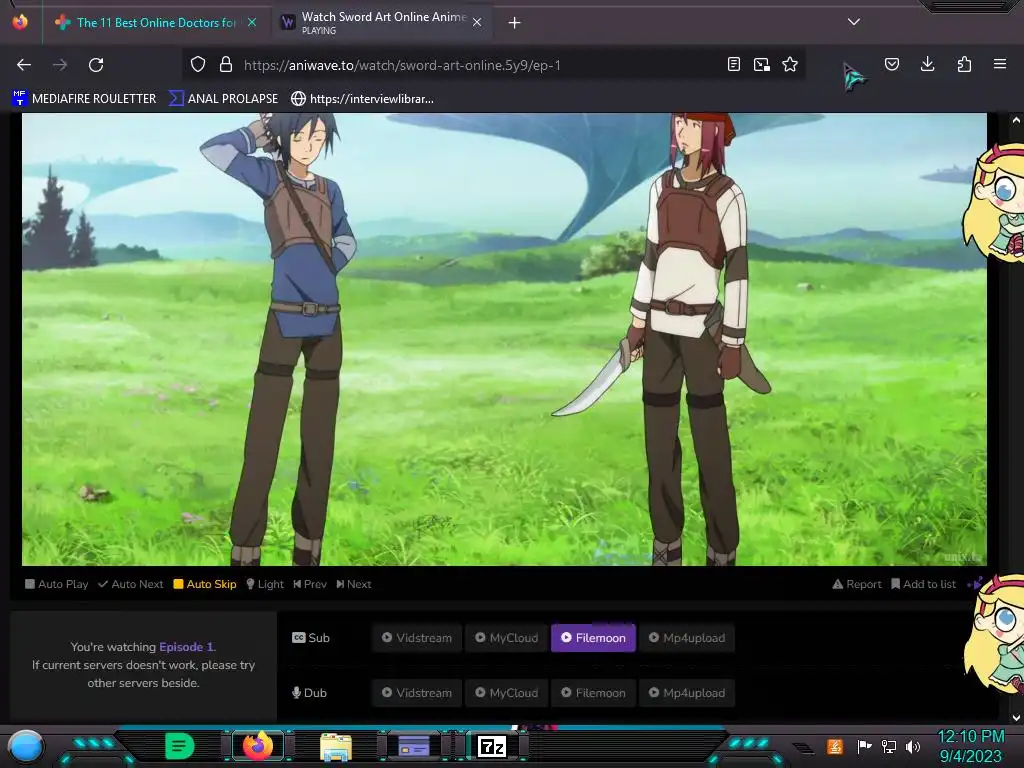Toggle the Auto Play checkbox
This screenshot has height=768, width=1024.
click(x=56, y=584)
